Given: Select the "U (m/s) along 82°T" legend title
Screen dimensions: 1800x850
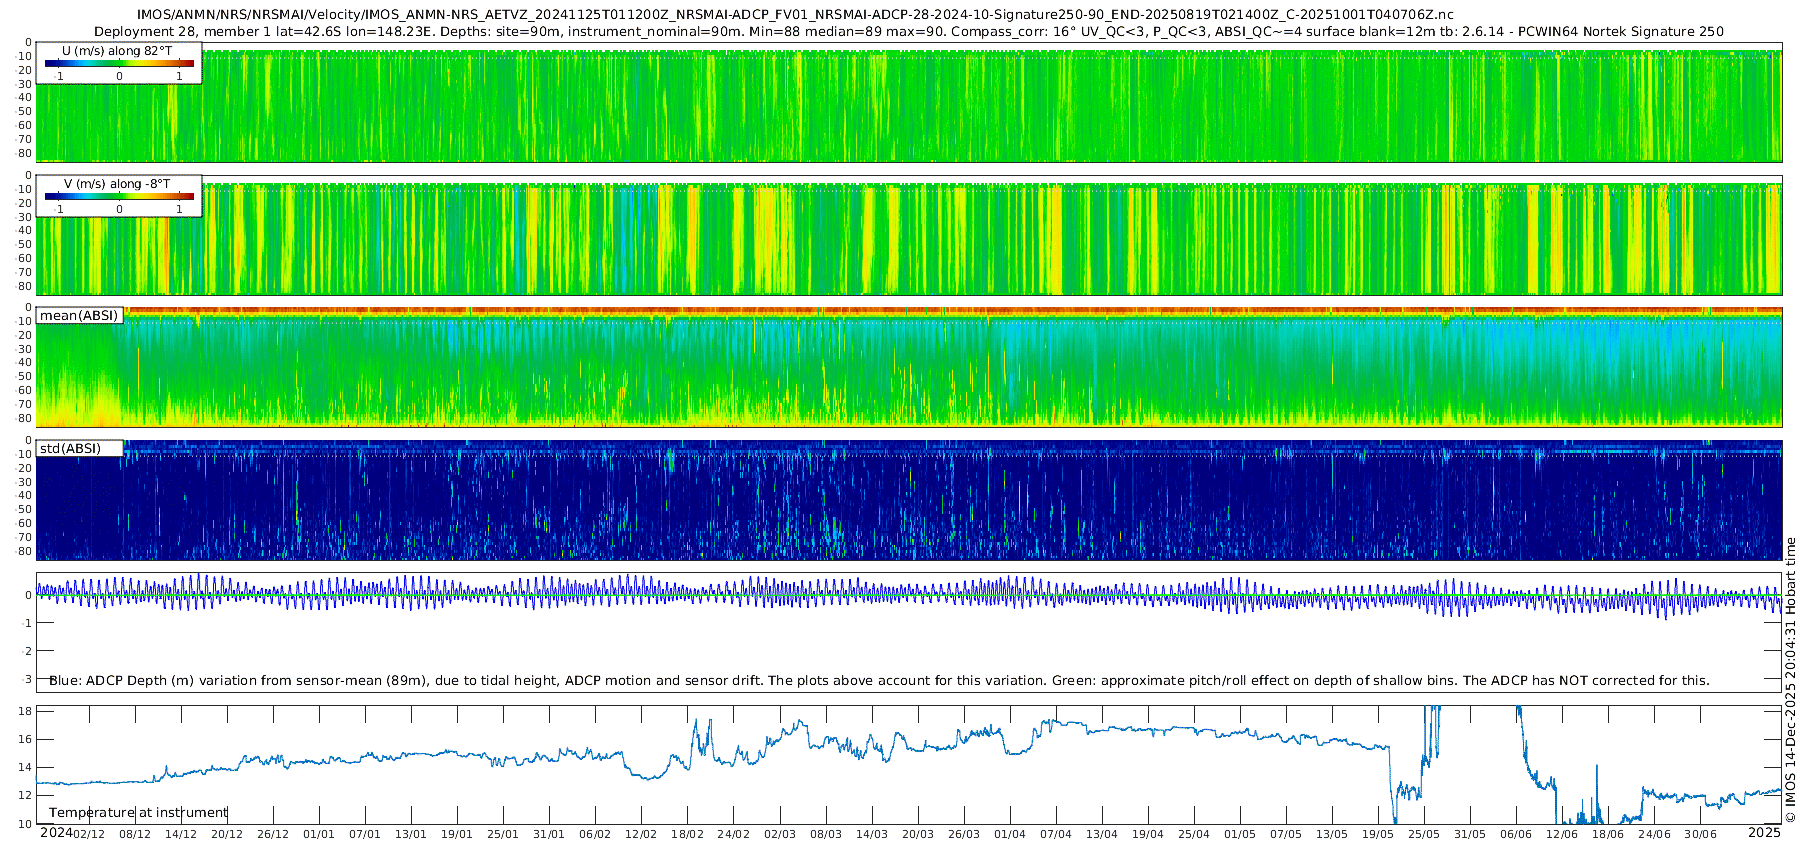Looking at the screenshot, I should click(x=117, y=50).
